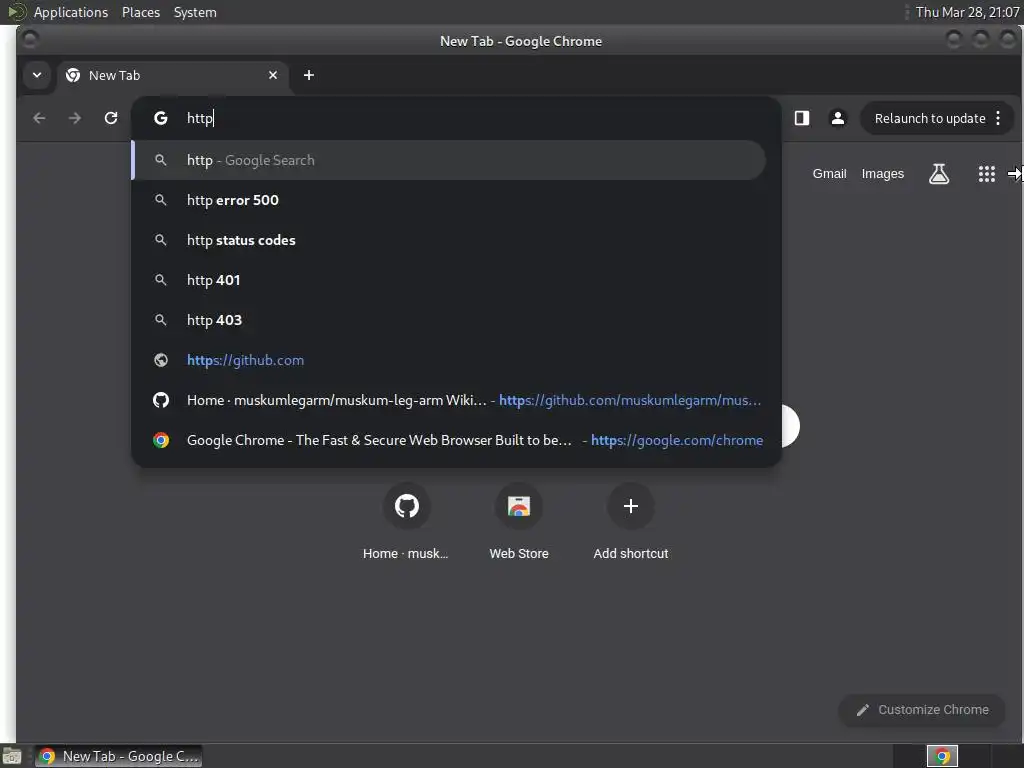Expand the tab search dropdown

[37, 75]
